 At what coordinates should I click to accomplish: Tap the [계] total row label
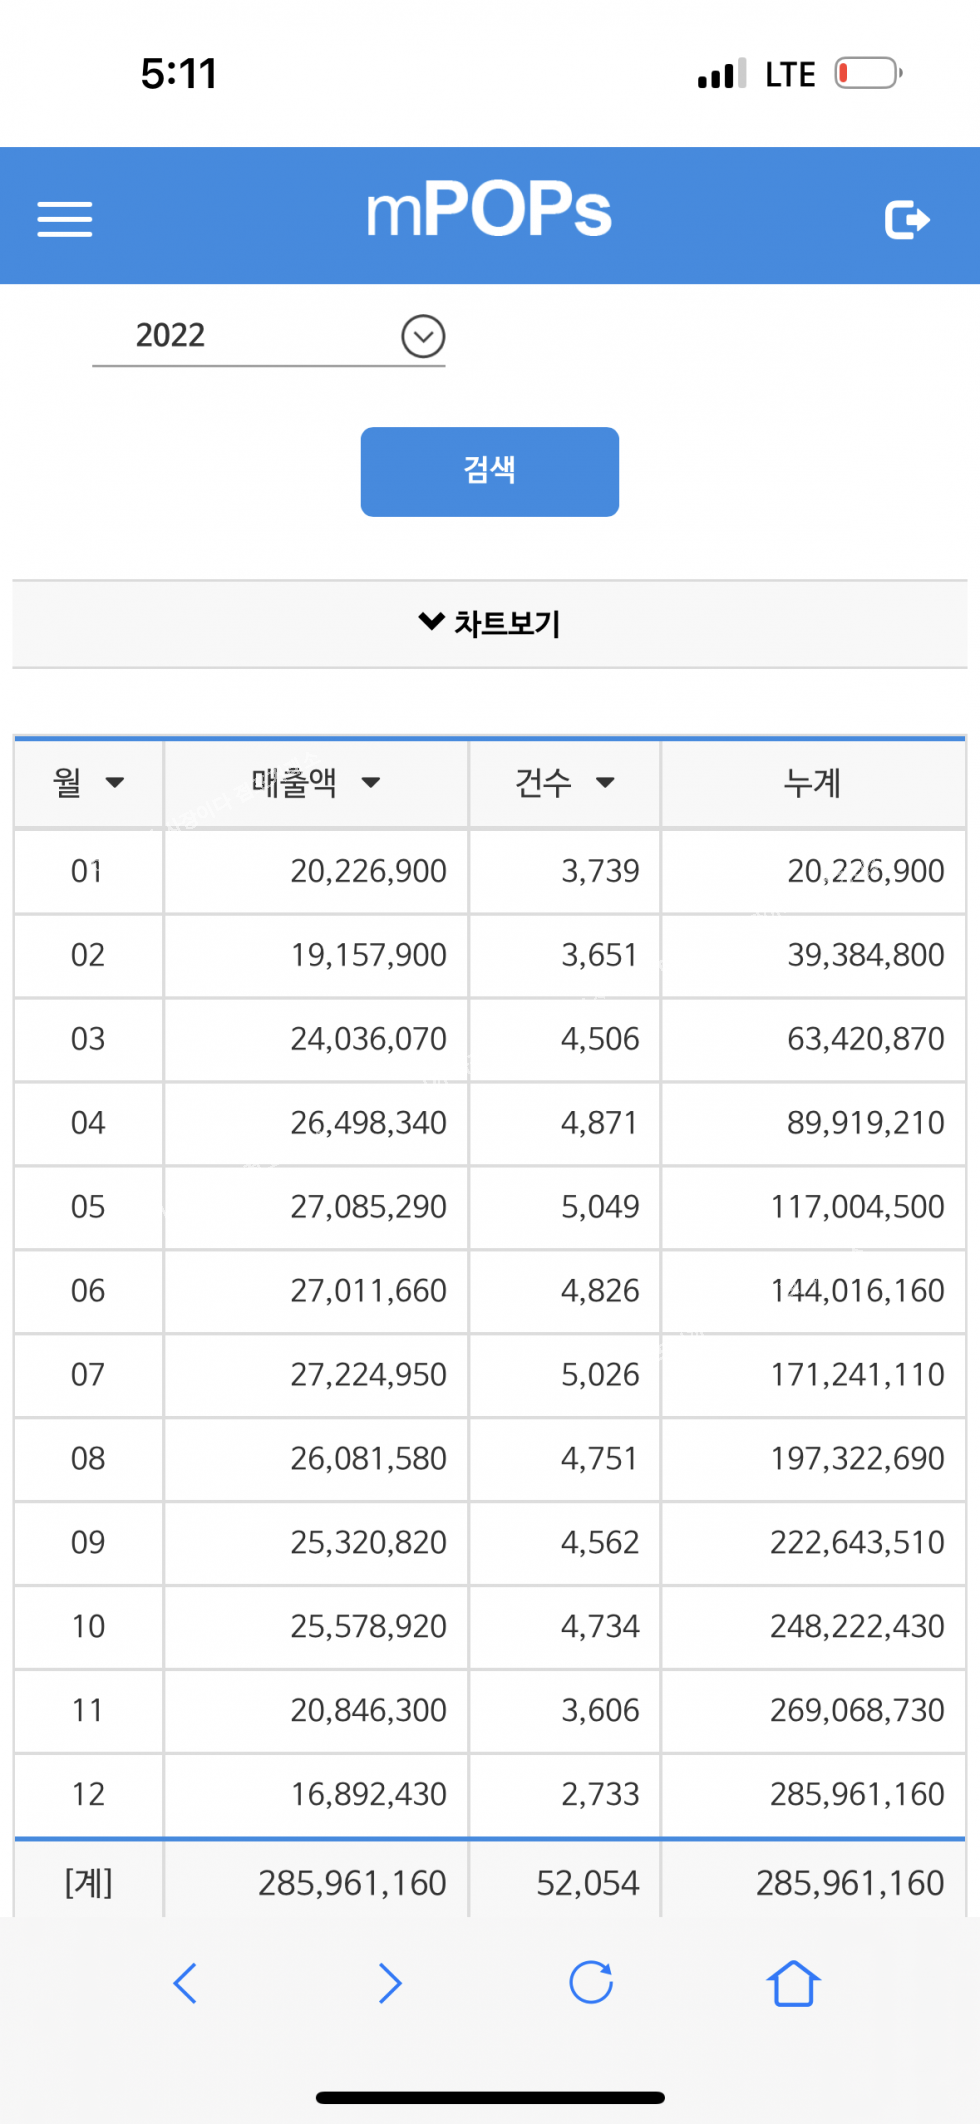click(88, 1883)
